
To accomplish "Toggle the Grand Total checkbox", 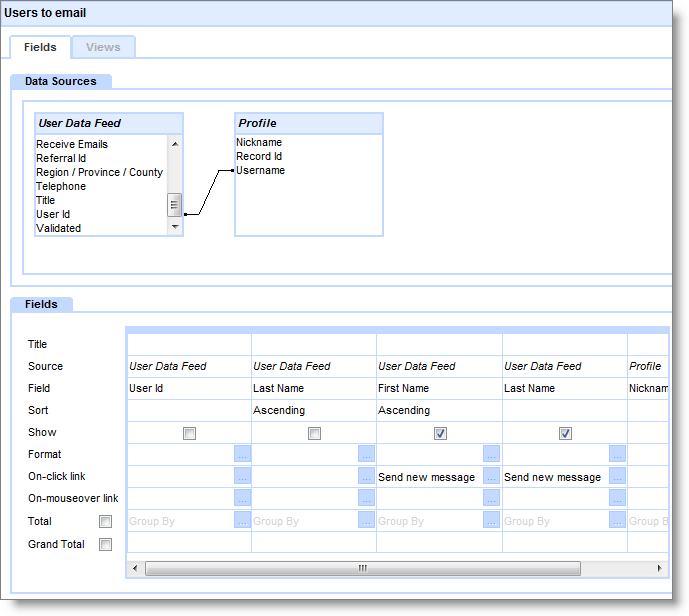I will 105,545.
